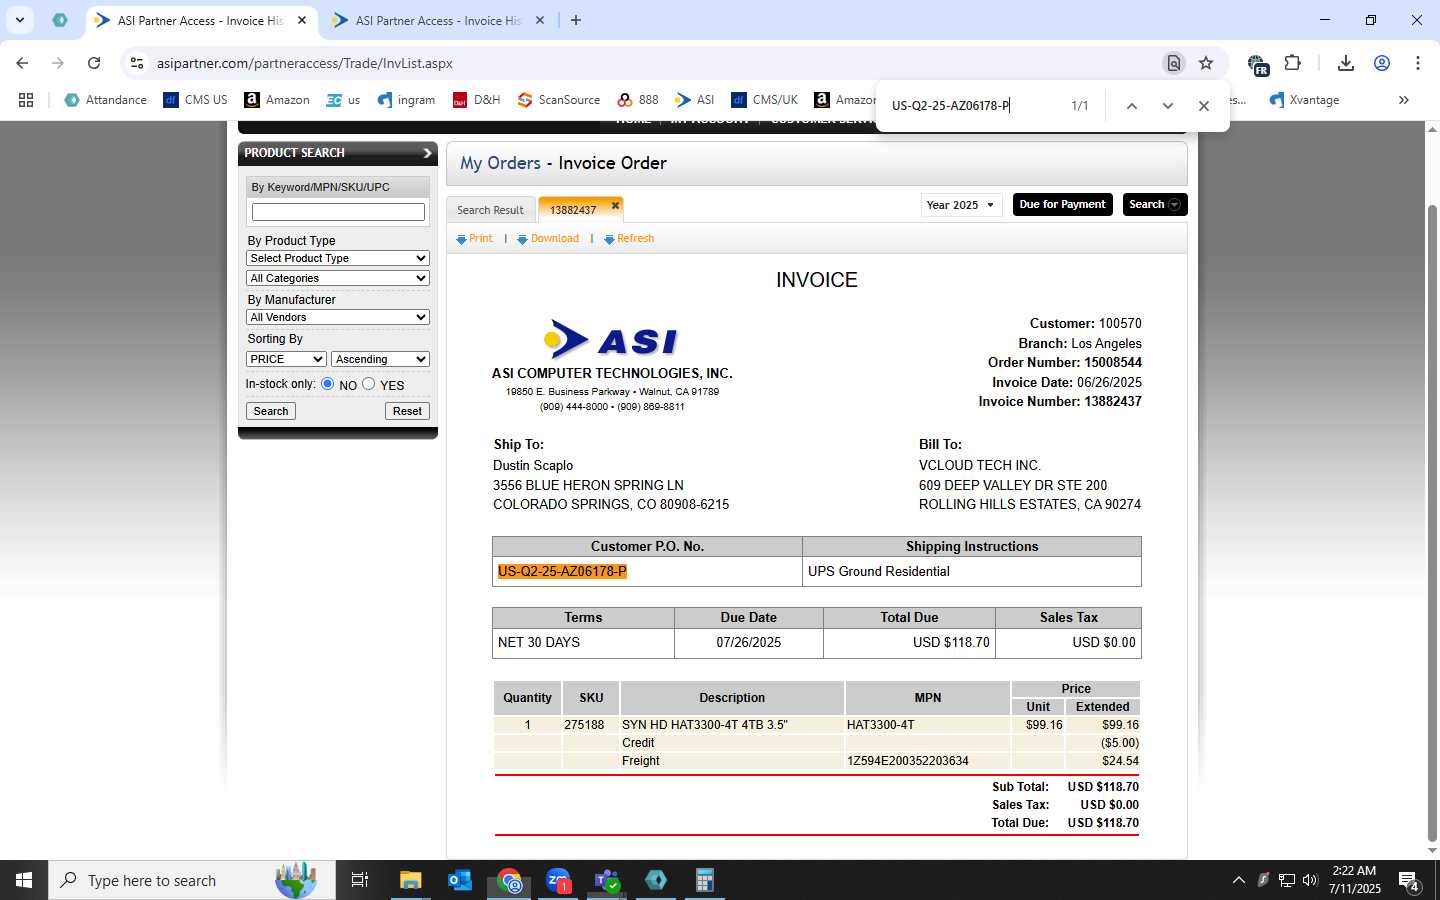Click the Reset button
The height and width of the screenshot is (900, 1440).
pyautogui.click(x=407, y=411)
